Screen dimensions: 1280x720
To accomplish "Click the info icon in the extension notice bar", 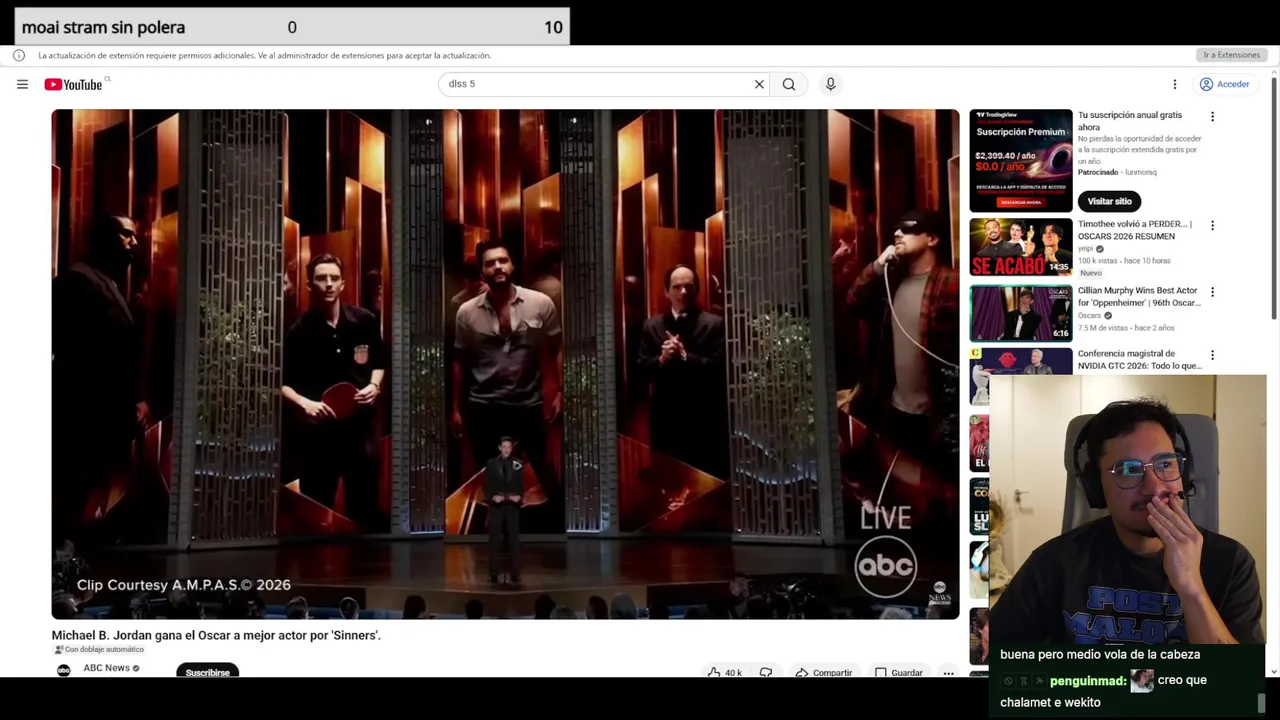I will pyautogui.click(x=19, y=55).
